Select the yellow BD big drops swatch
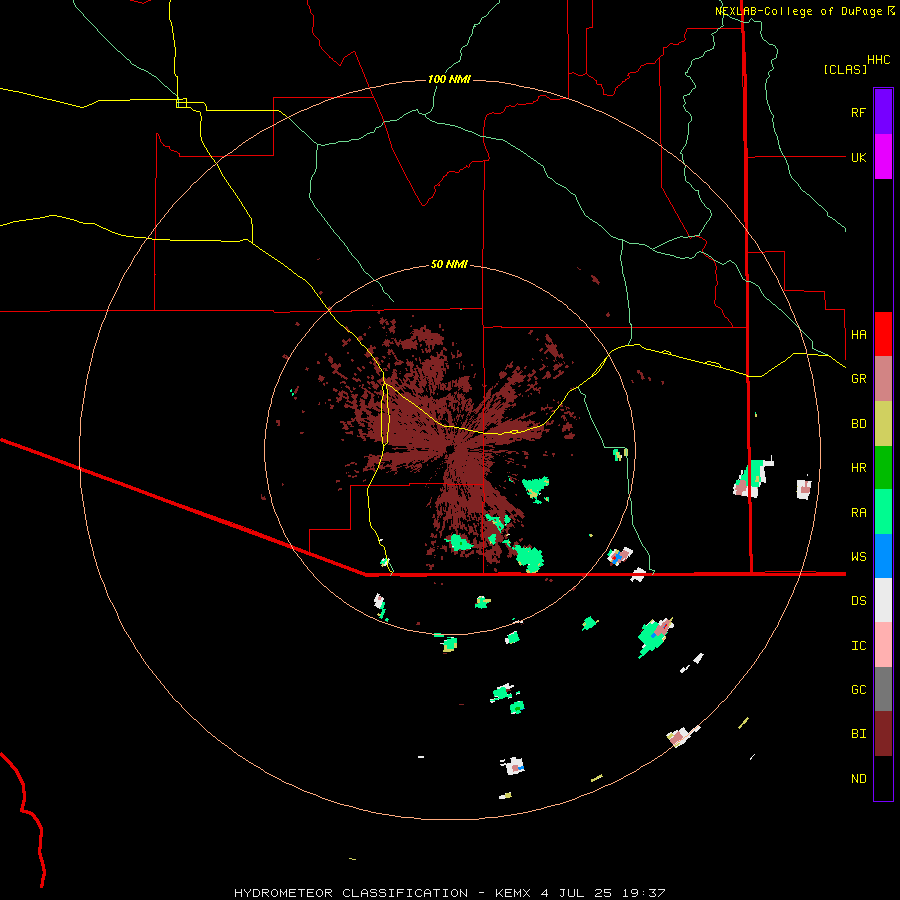The width and height of the screenshot is (900, 900). tap(883, 424)
